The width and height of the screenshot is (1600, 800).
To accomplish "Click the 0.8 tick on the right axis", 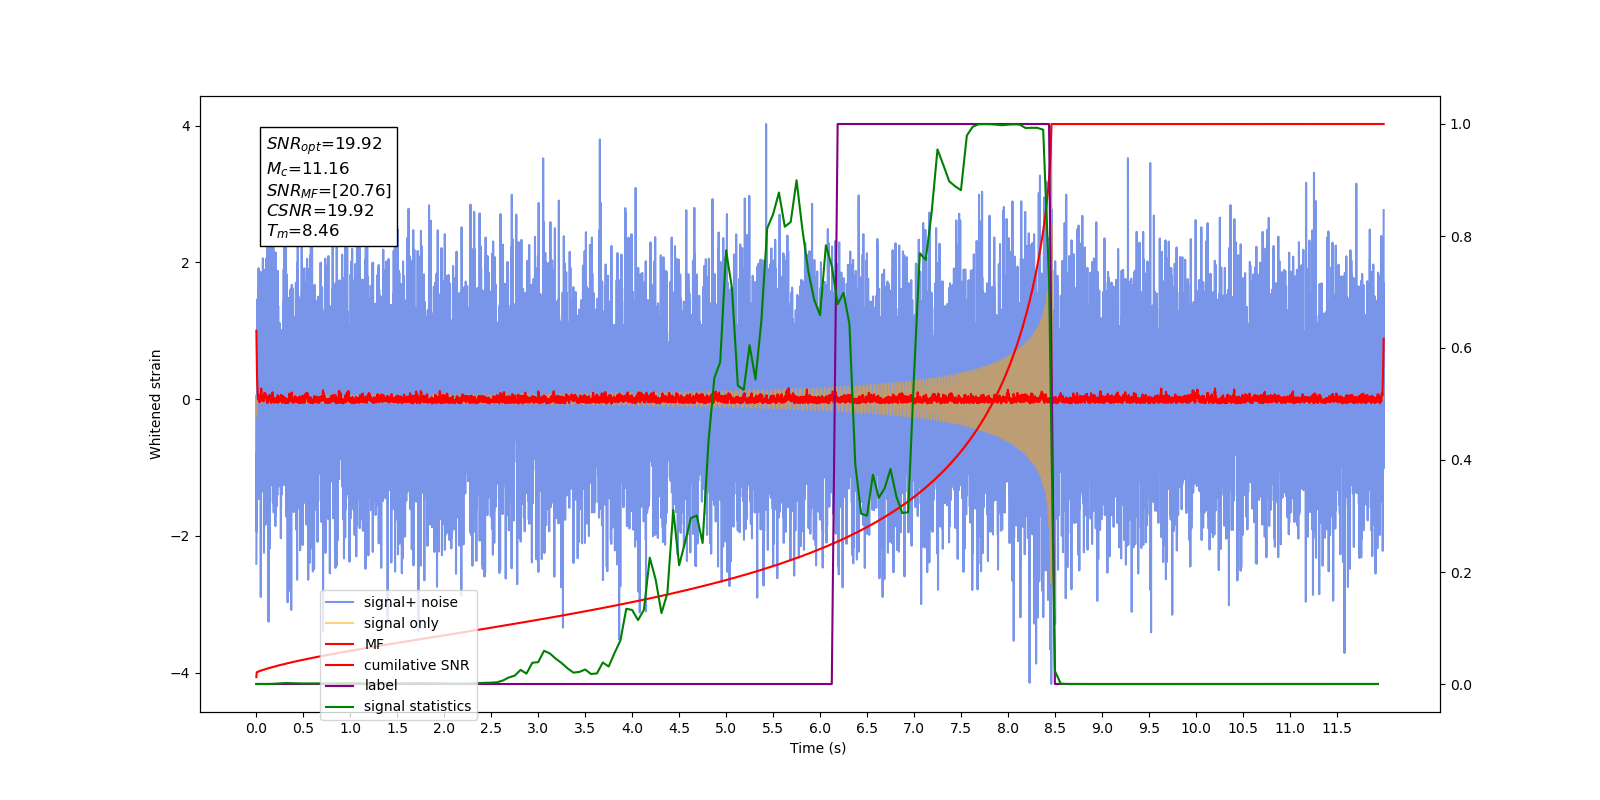I will 1461,237.
